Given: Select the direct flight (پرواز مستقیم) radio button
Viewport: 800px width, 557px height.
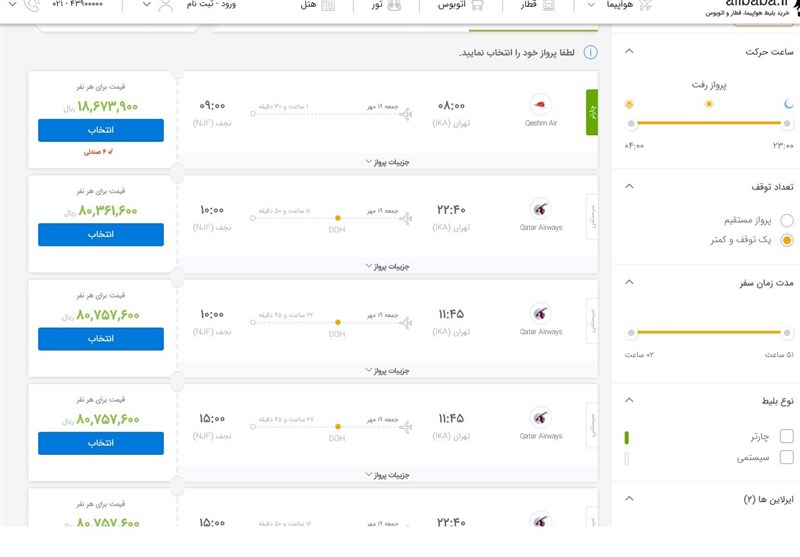Looking at the screenshot, I should 787,220.
